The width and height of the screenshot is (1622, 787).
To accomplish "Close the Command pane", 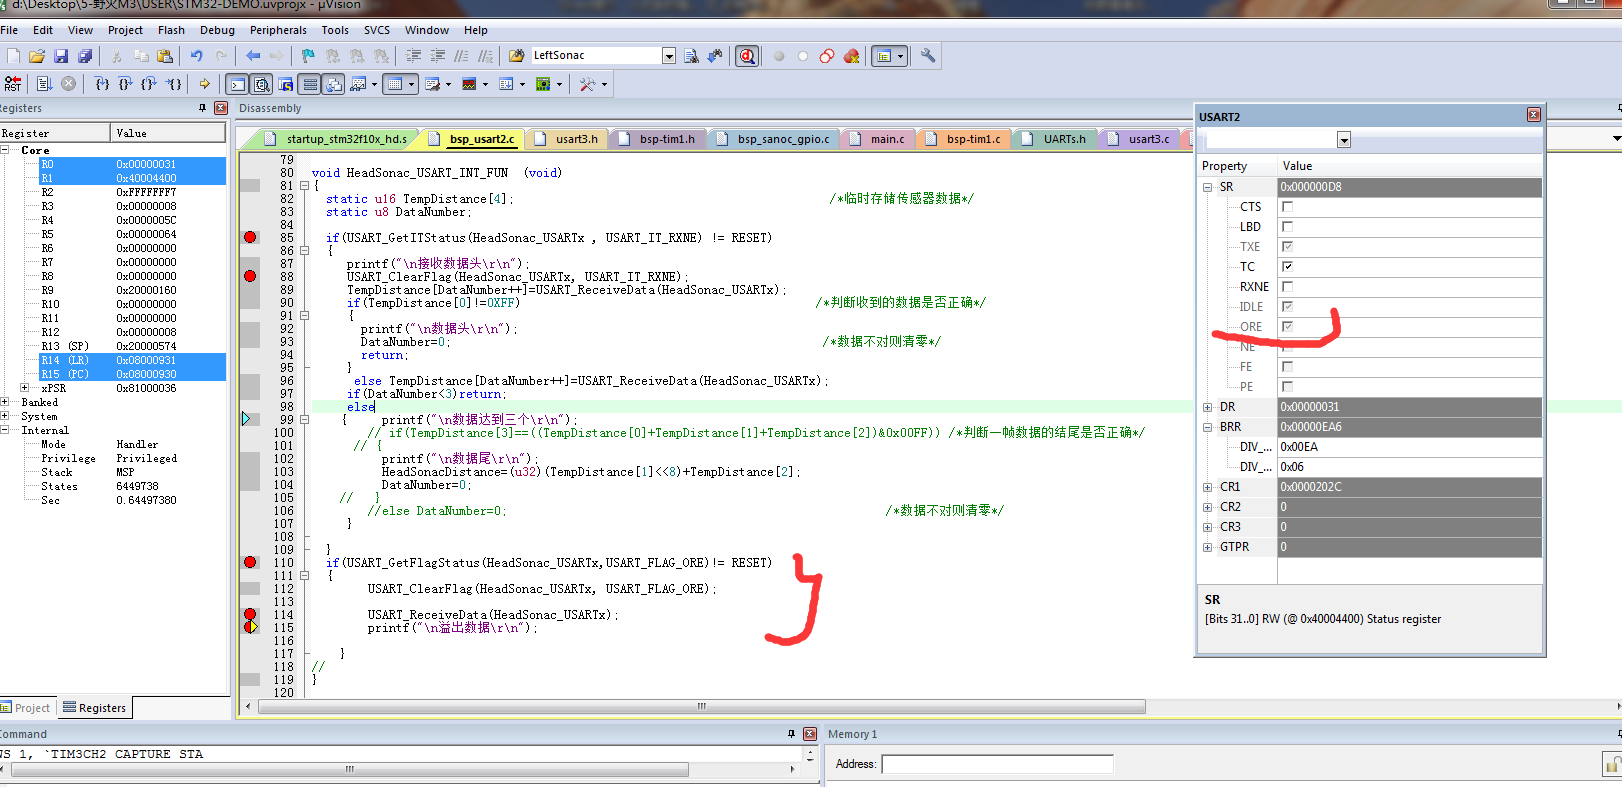I will pyautogui.click(x=810, y=734).
